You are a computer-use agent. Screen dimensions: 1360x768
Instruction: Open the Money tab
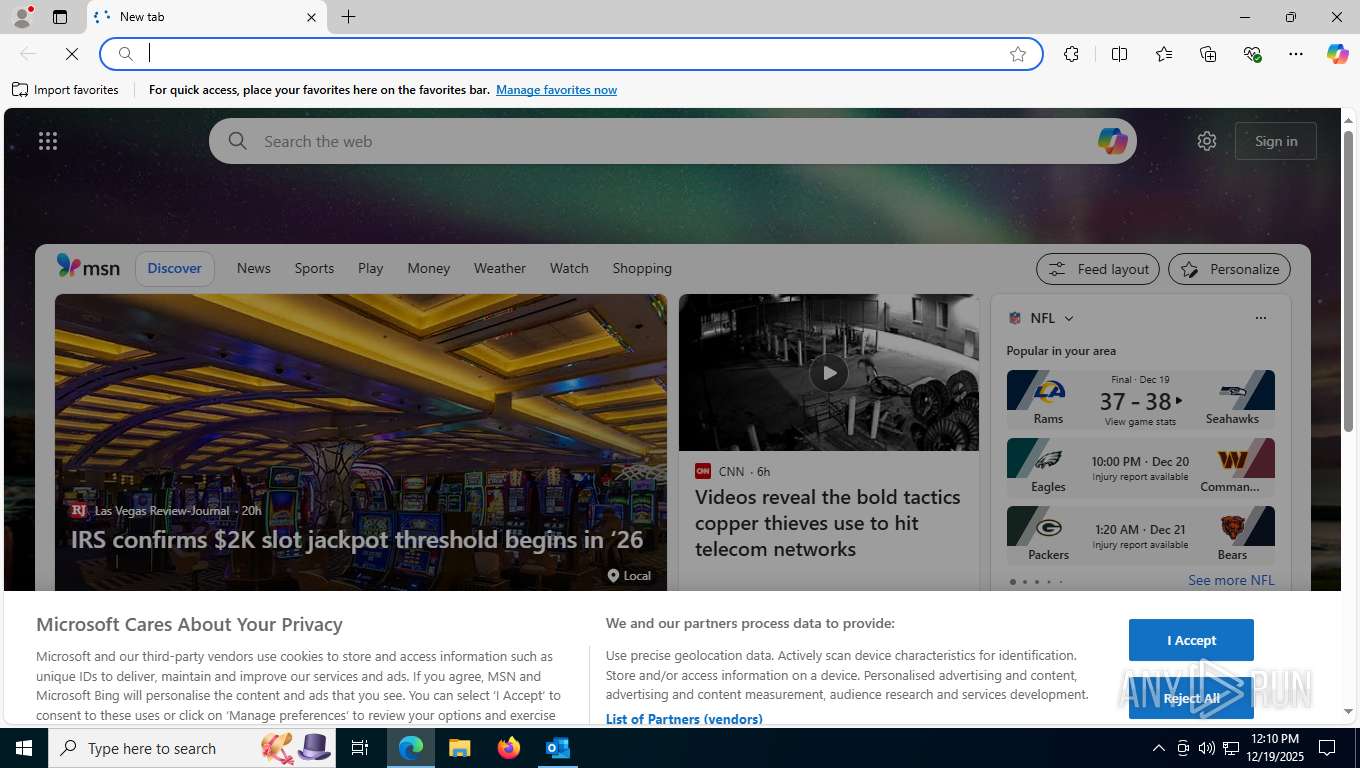click(428, 268)
